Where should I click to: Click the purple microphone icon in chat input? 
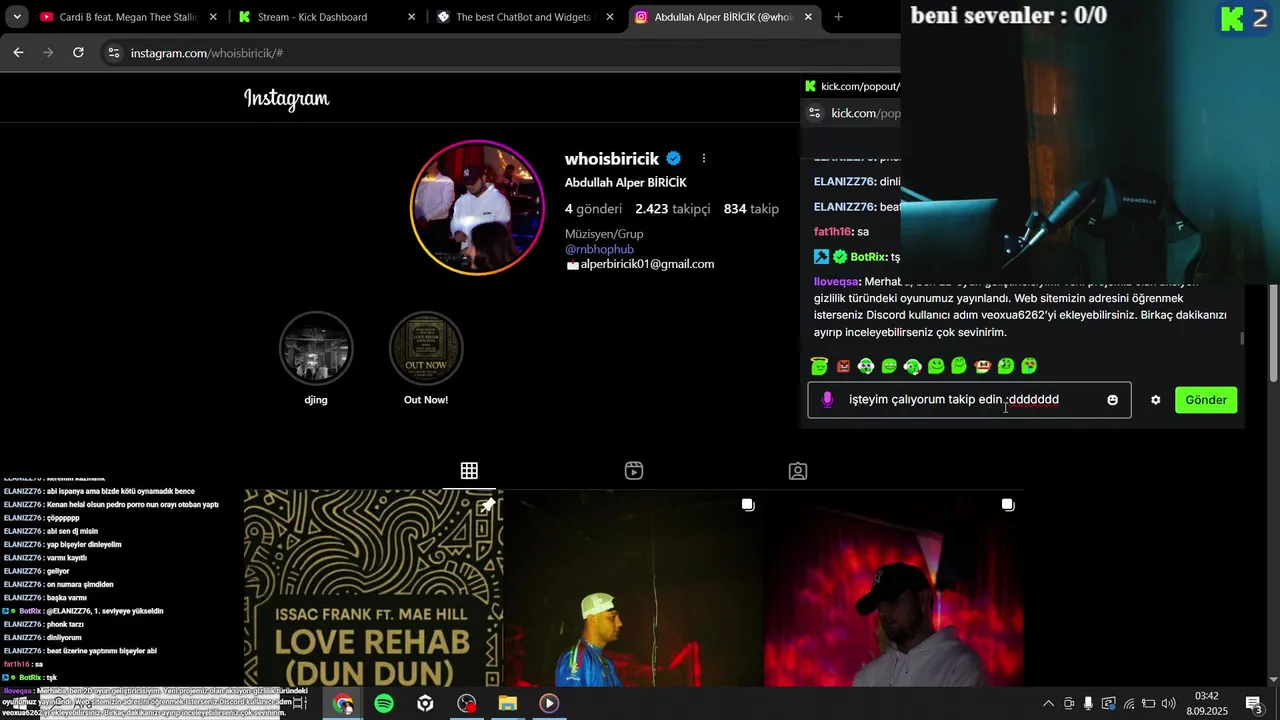coord(827,400)
